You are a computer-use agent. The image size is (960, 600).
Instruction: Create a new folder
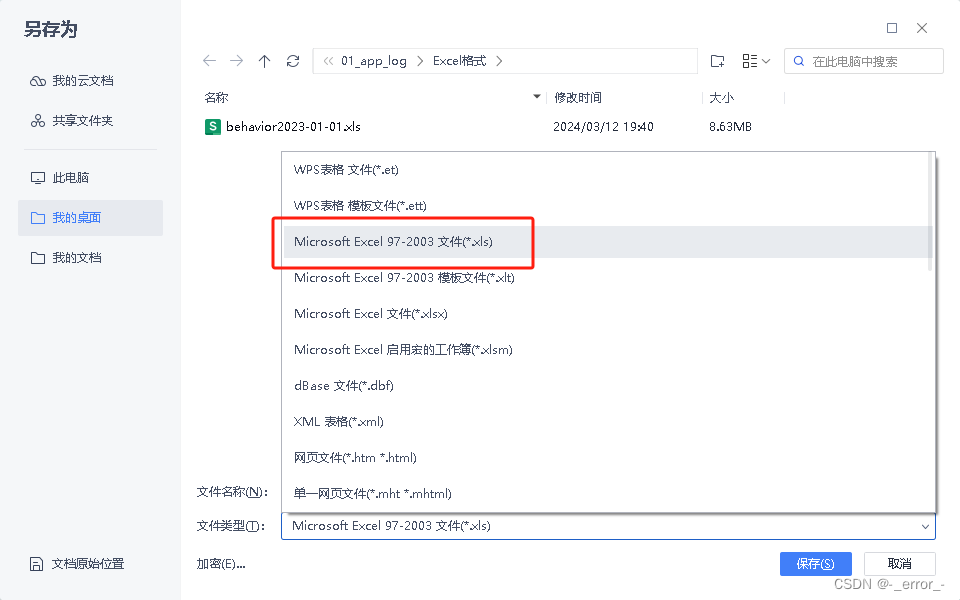coord(717,61)
